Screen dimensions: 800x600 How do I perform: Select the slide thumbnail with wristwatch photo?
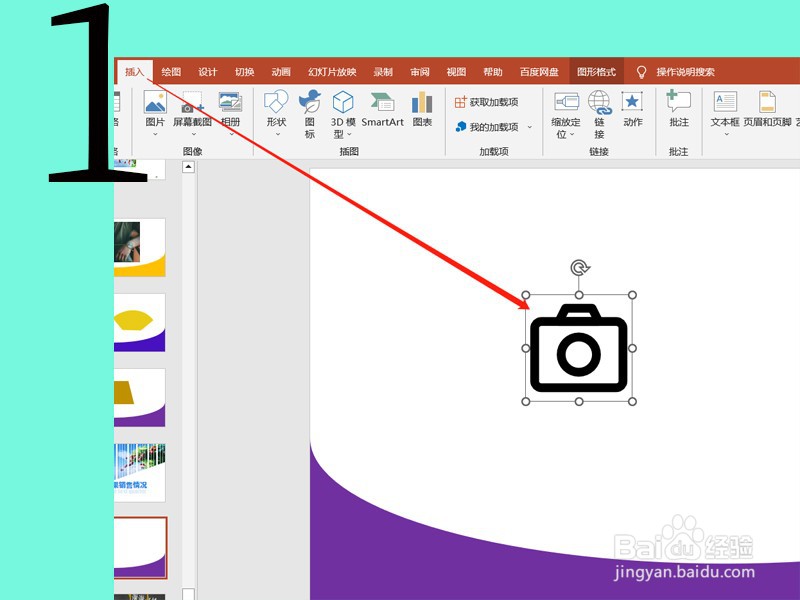[139, 247]
